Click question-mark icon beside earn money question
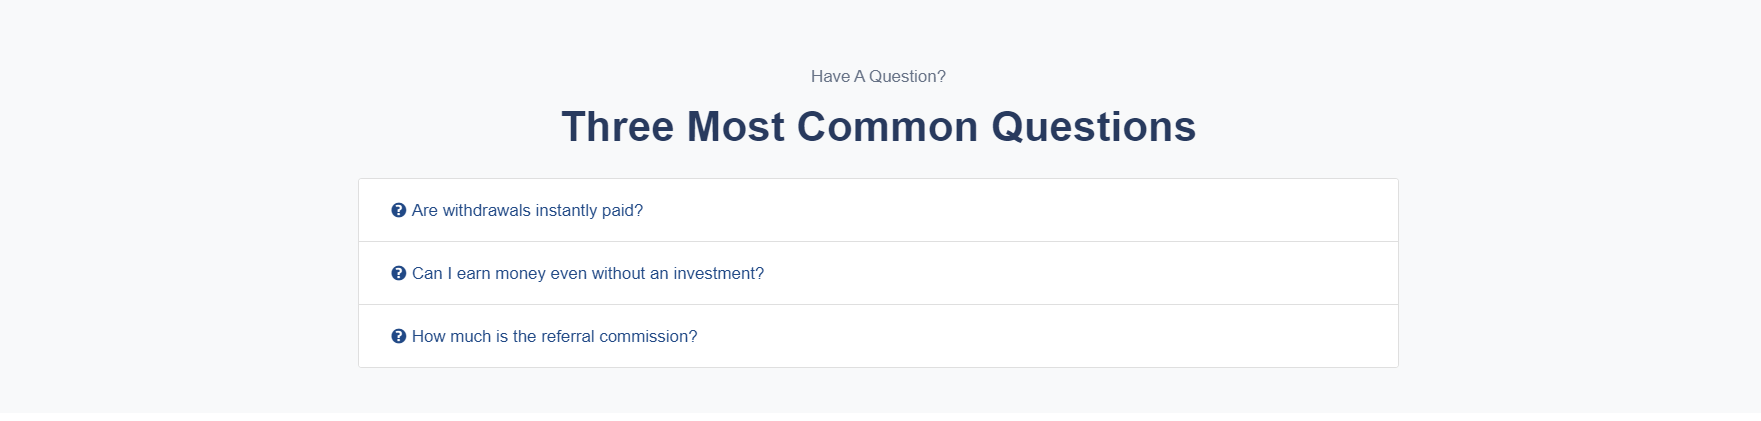The height and width of the screenshot is (421, 1761). pyautogui.click(x=398, y=273)
